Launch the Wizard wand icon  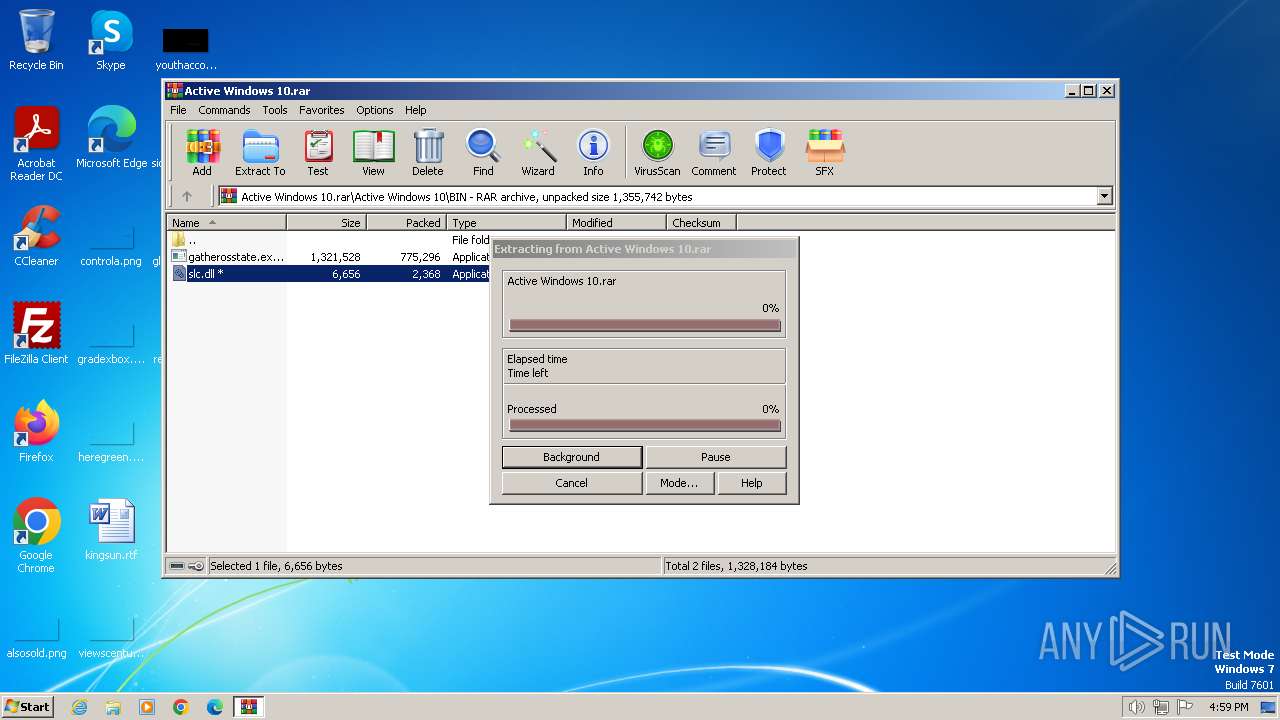(538, 153)
